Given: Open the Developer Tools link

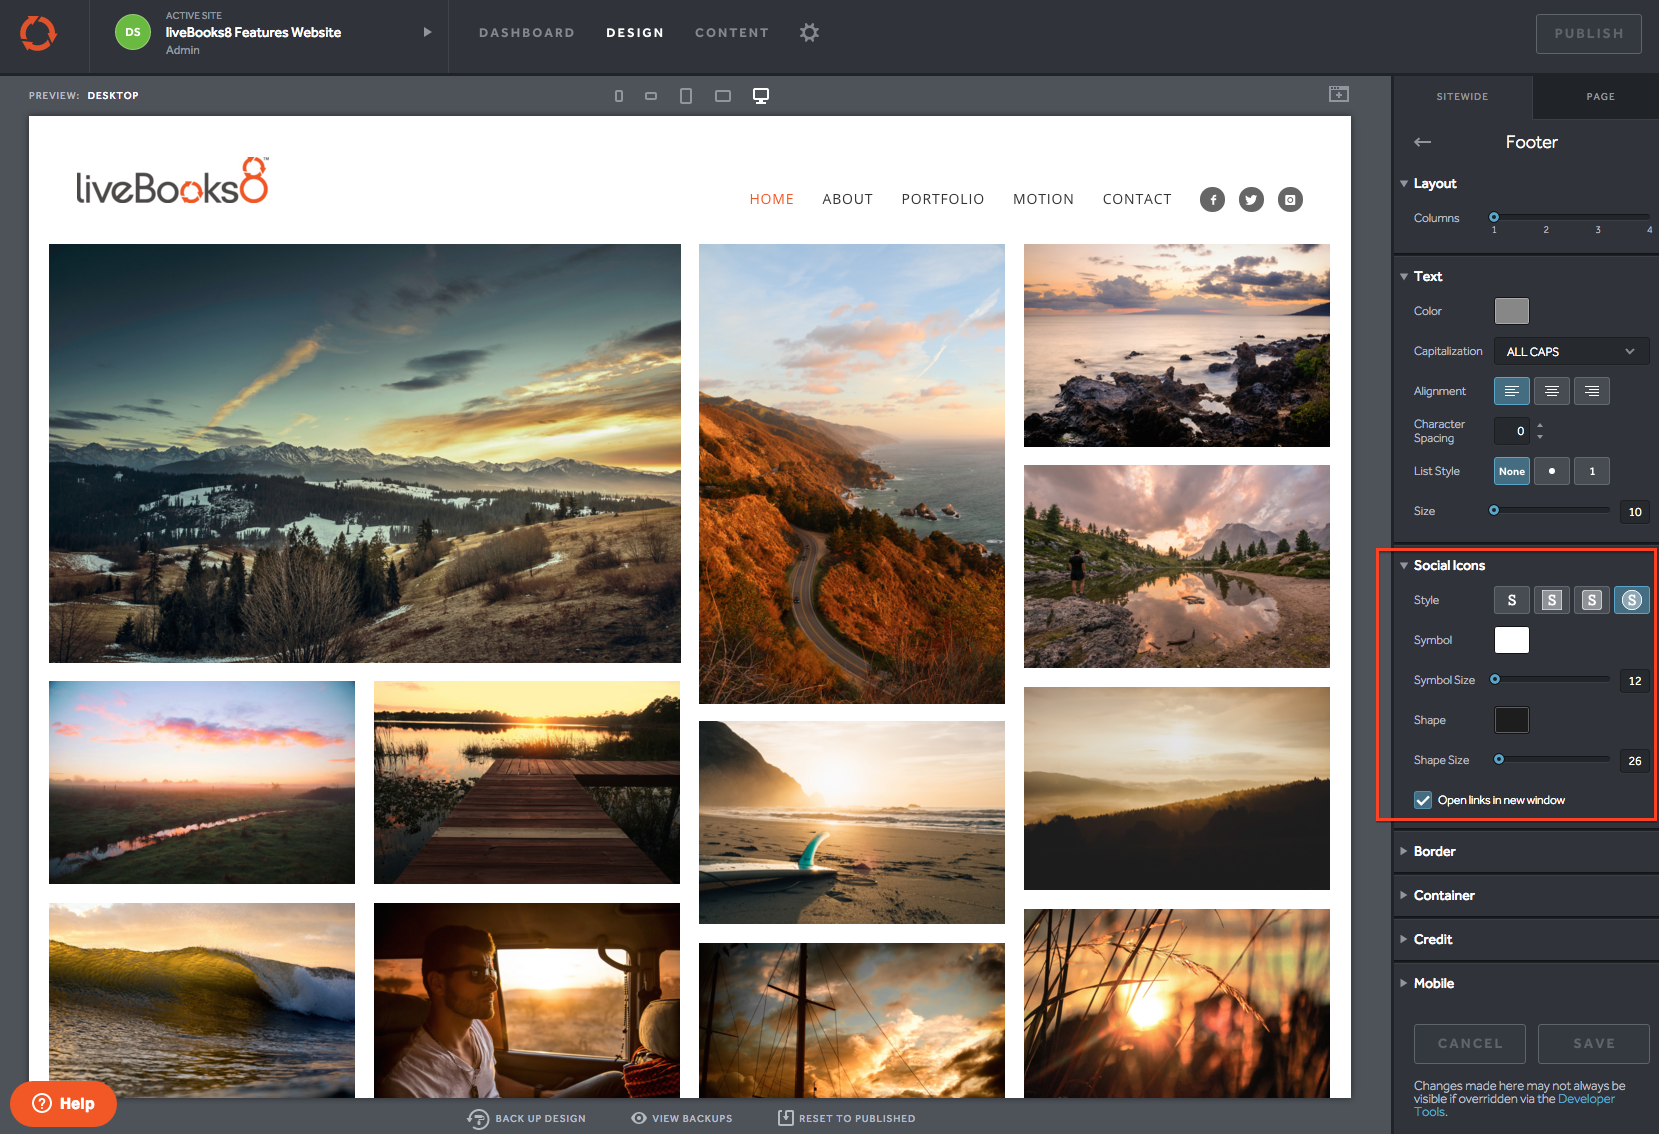Looking at the screenshot, I should [x=1585, y=1099].
